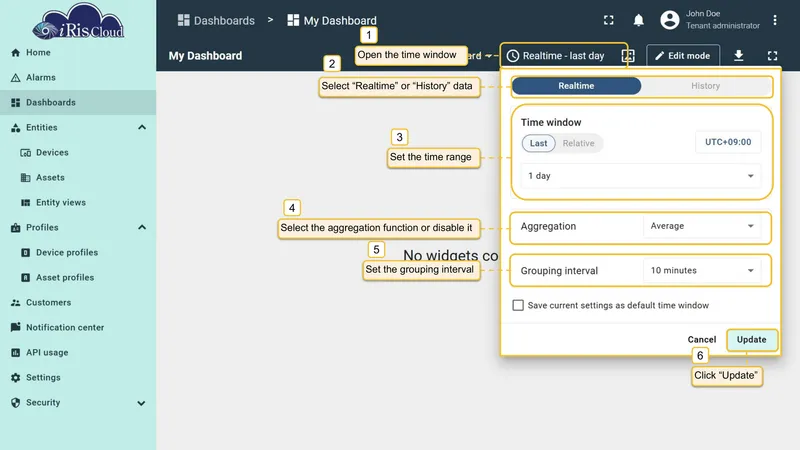Expand the Security section chevron
Image resolution: width=800 pixels, height=450 pixels.
[x=141, y=403]
